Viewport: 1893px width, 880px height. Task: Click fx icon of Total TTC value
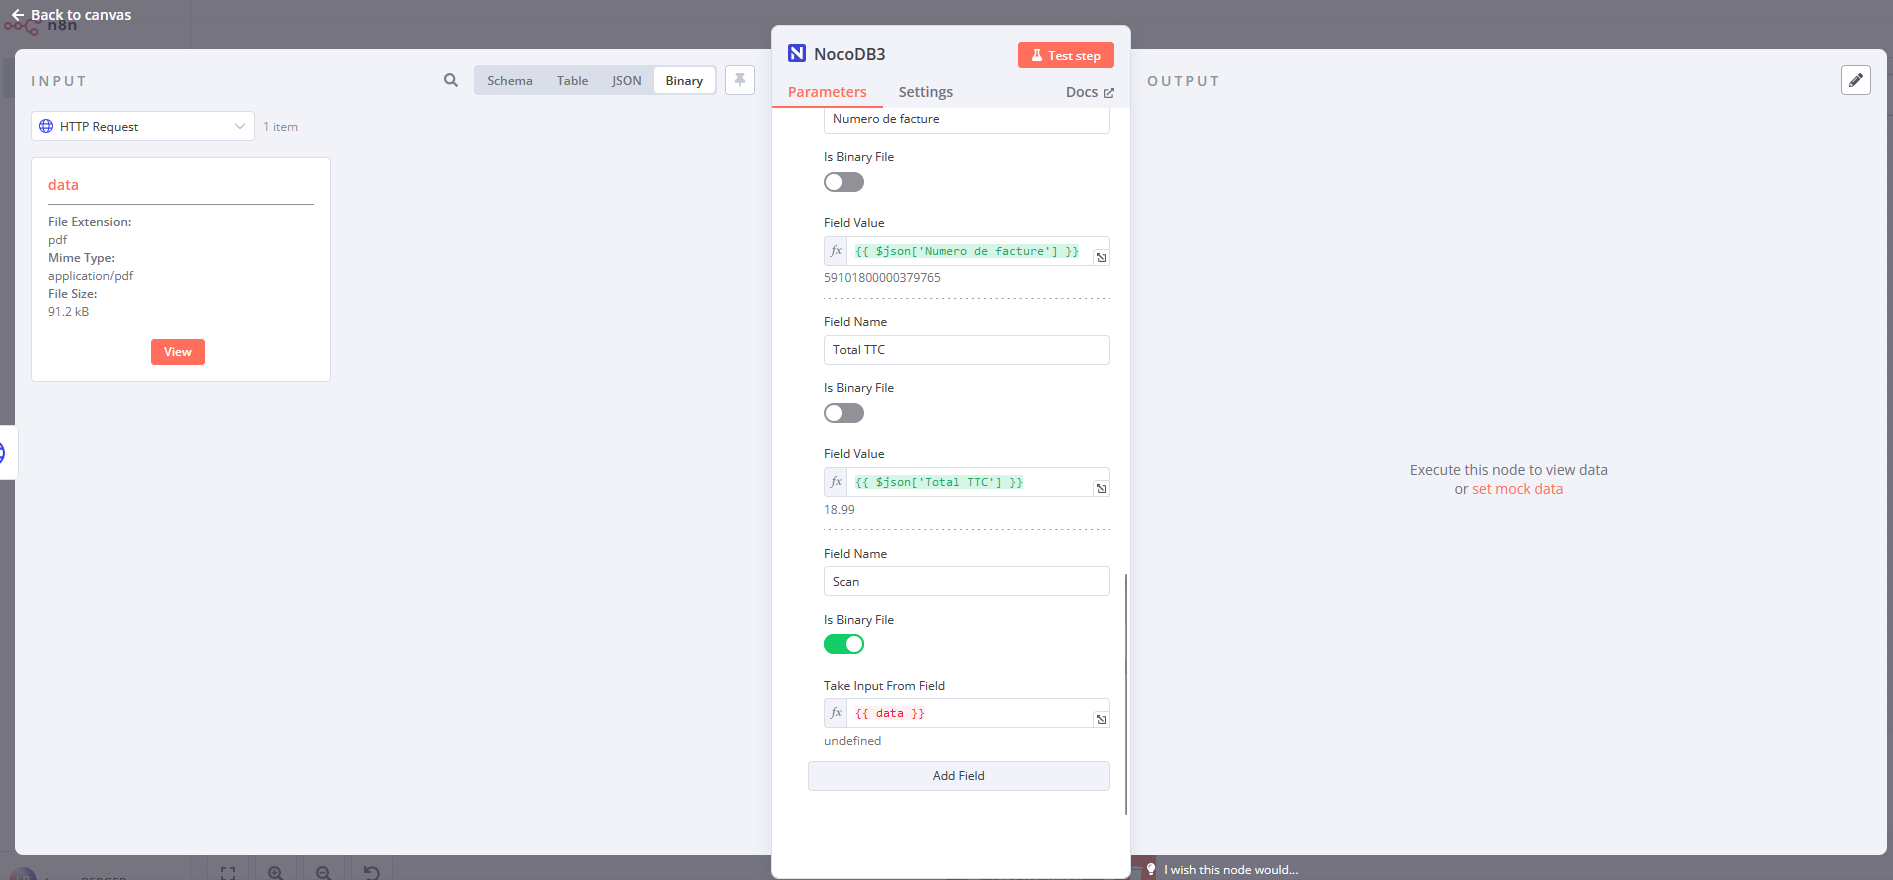pos(836,482)
